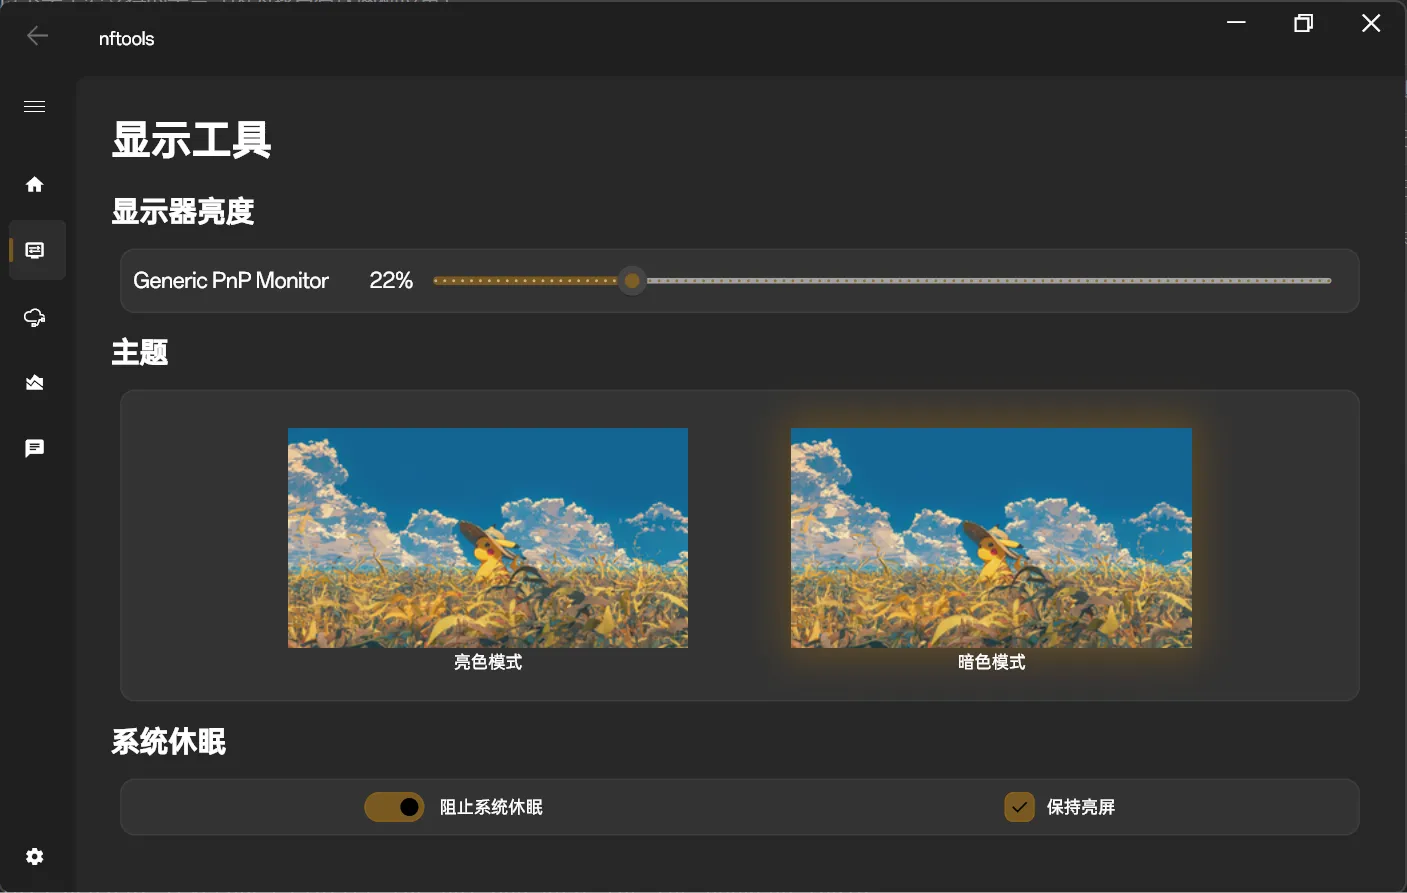Click the 暗色模式 caption text
The width and height of the screenshot is (1407, 893).
click(991, 662)
